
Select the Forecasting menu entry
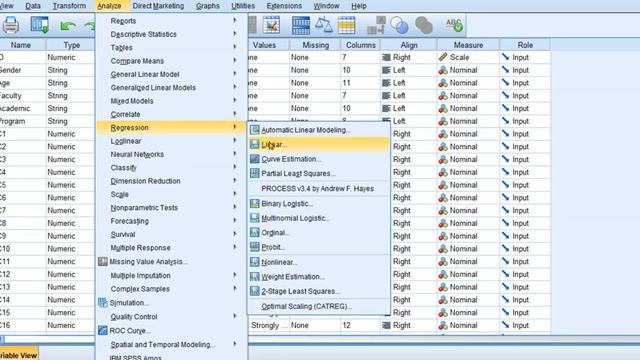[x=129, y=221]
